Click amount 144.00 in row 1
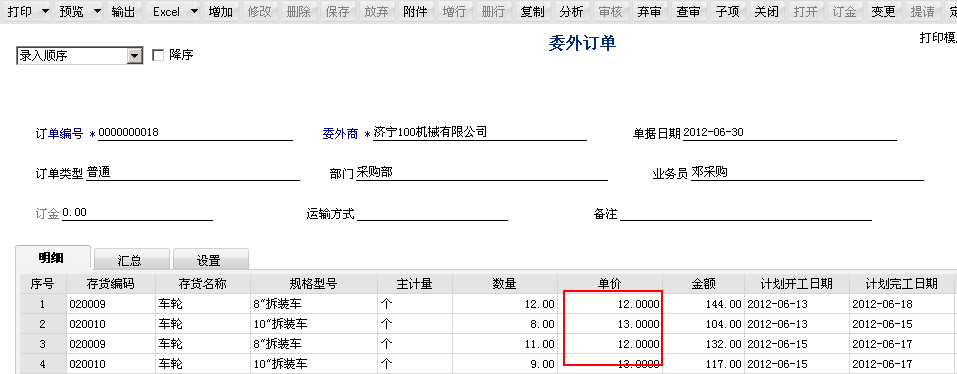957x374 pixels. [704, 304]
